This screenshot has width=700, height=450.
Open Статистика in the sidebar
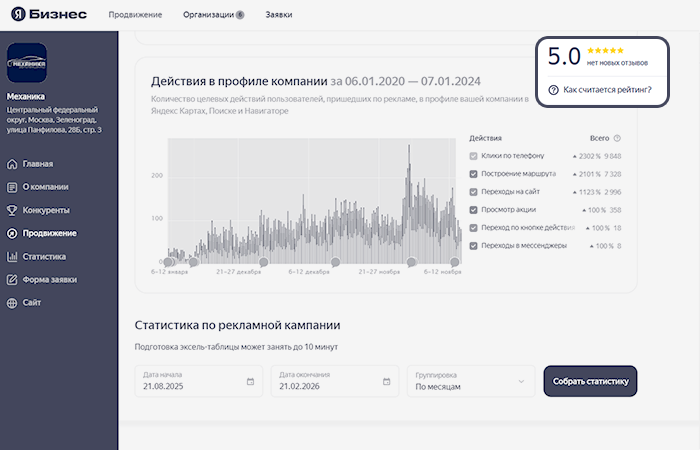36,257
